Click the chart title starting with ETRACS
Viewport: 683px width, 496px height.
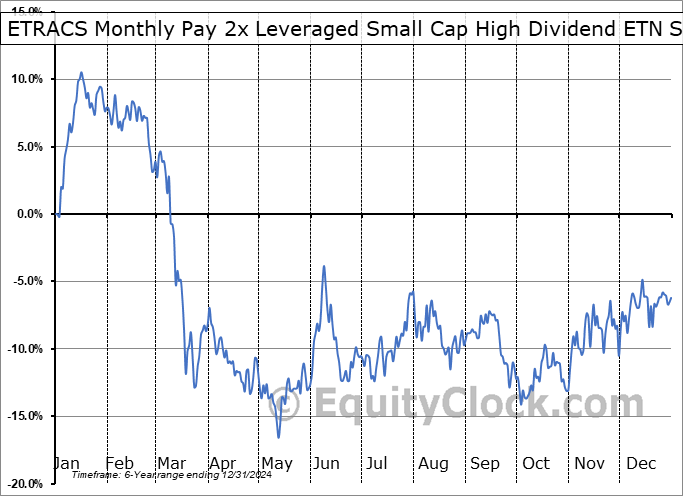(341, 29)
